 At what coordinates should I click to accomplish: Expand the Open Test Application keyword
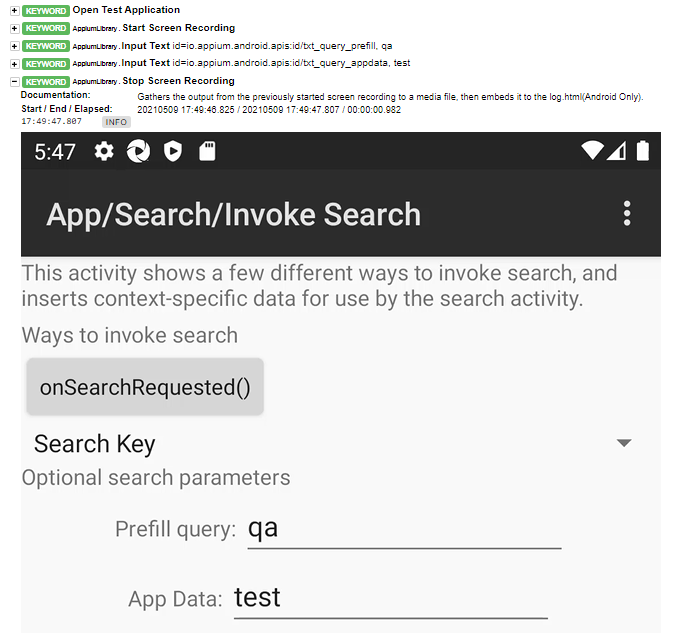14,10
